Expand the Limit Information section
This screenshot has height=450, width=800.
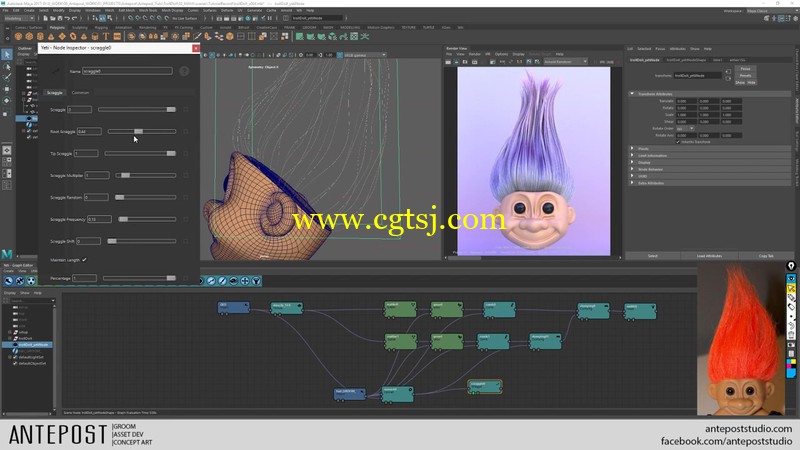pyautogui.click(x=632, y=156)
